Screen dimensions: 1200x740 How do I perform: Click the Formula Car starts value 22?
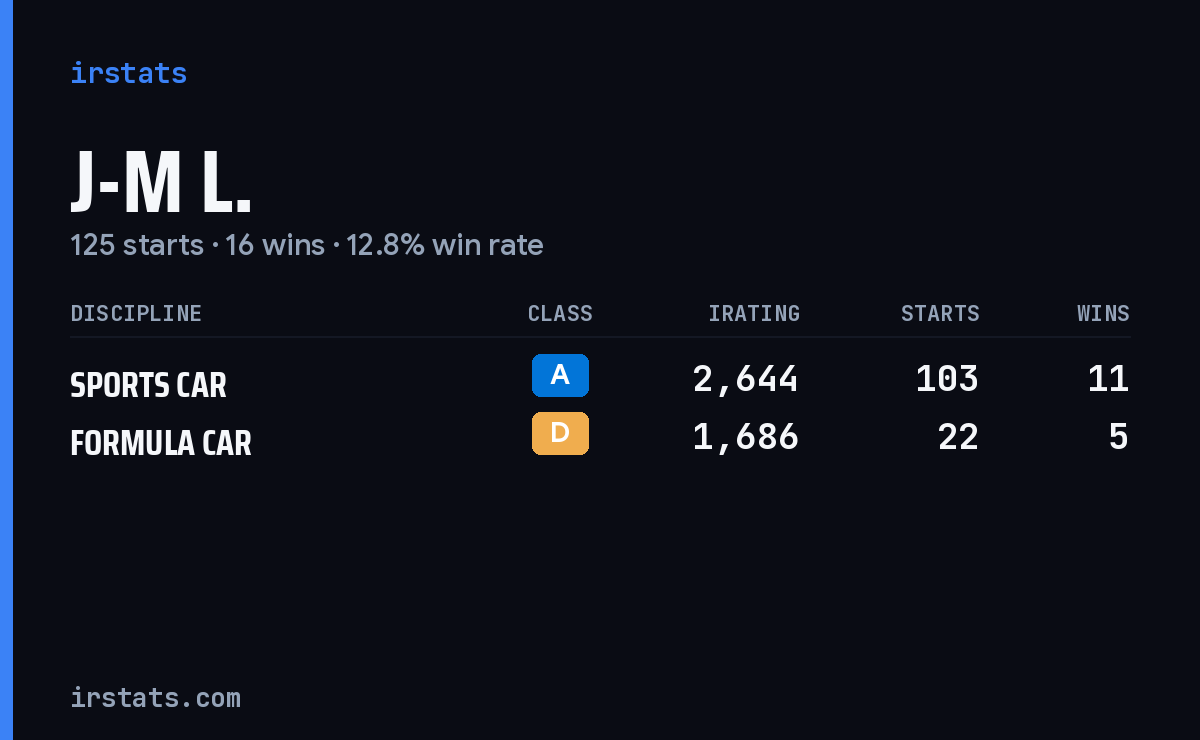click(958, 437)
